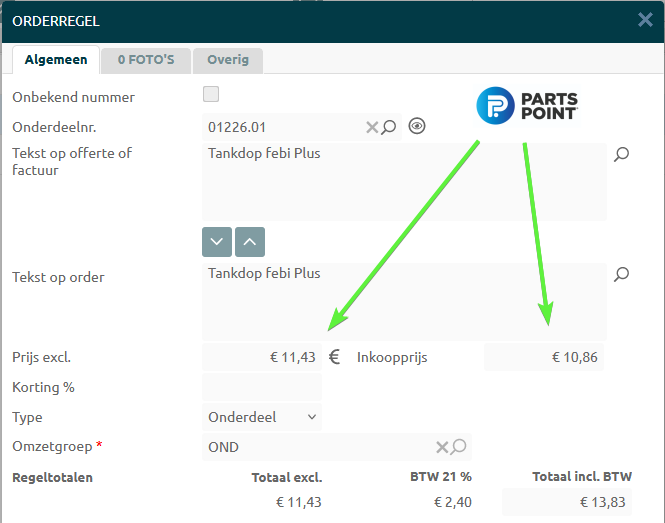The height and width of the screenshot is (523, 665).
Task: Open search for Tekst op order
Action: coord(621,274)
